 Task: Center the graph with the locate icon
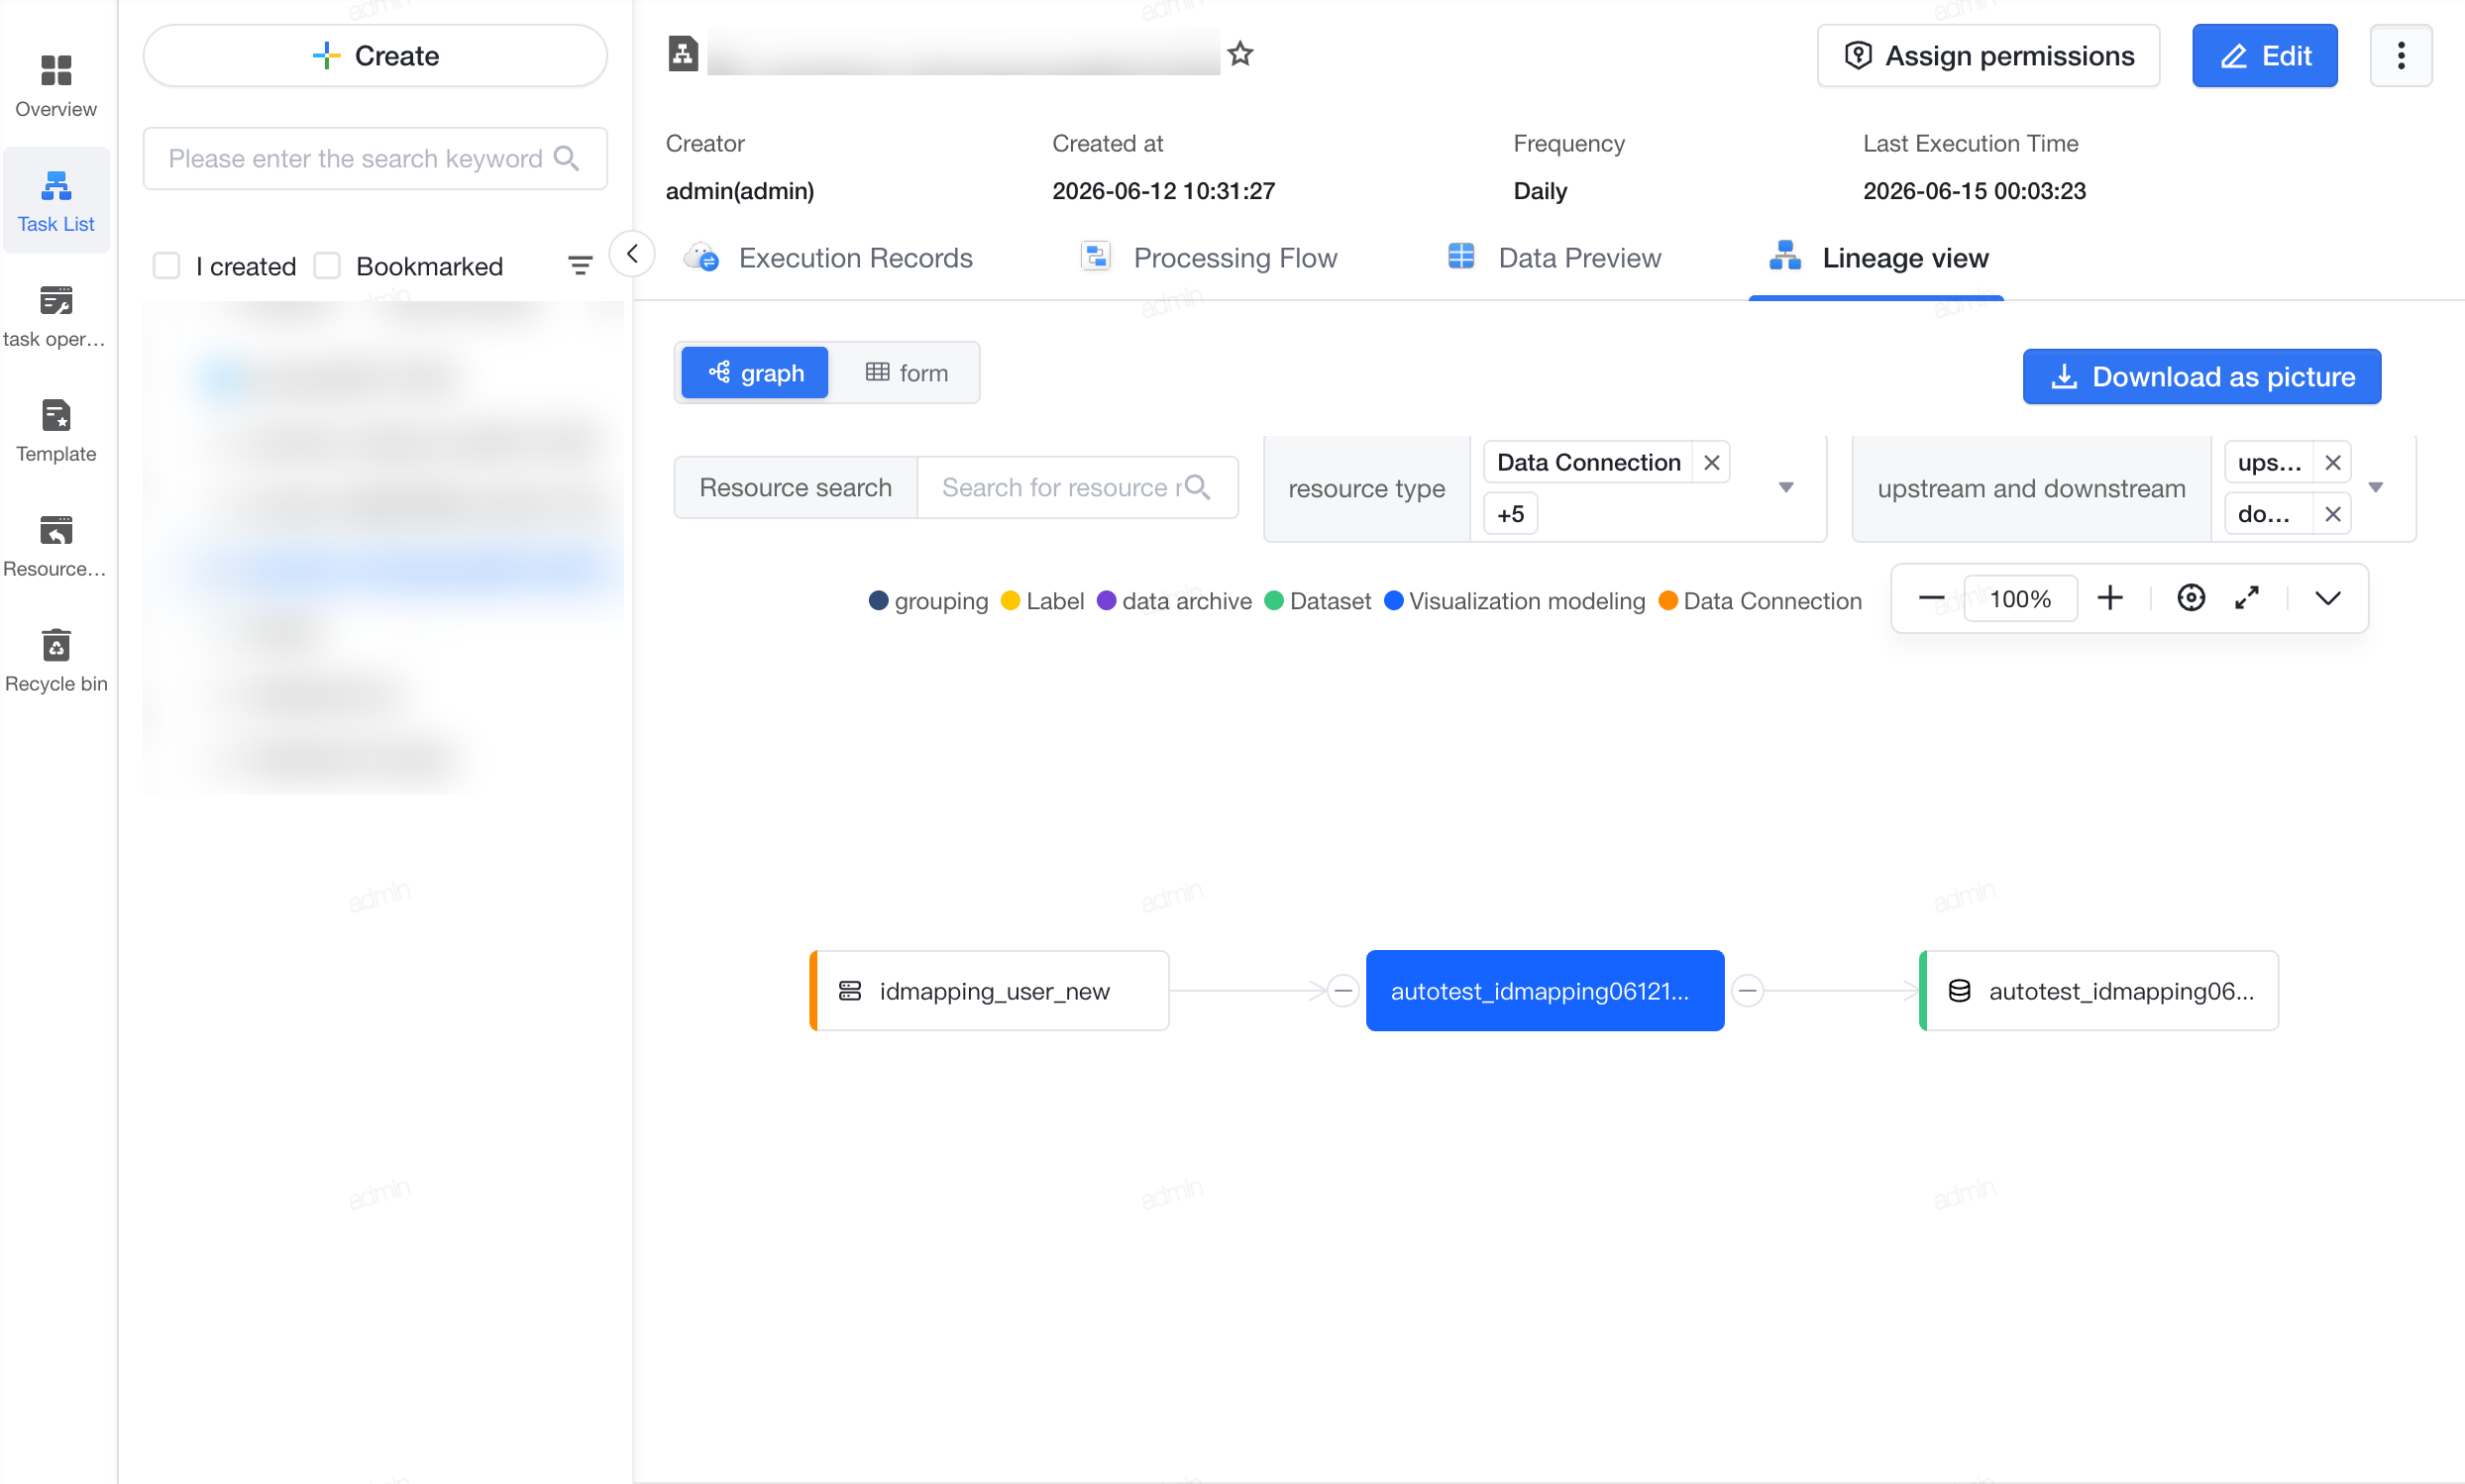2191,598
